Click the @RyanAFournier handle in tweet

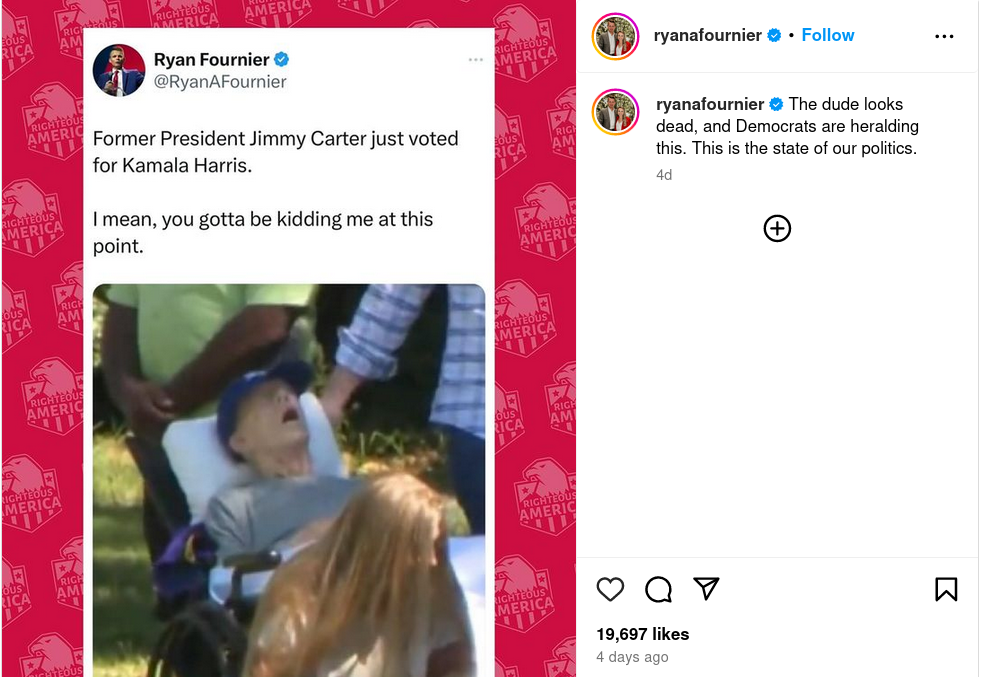click(219, 82)
